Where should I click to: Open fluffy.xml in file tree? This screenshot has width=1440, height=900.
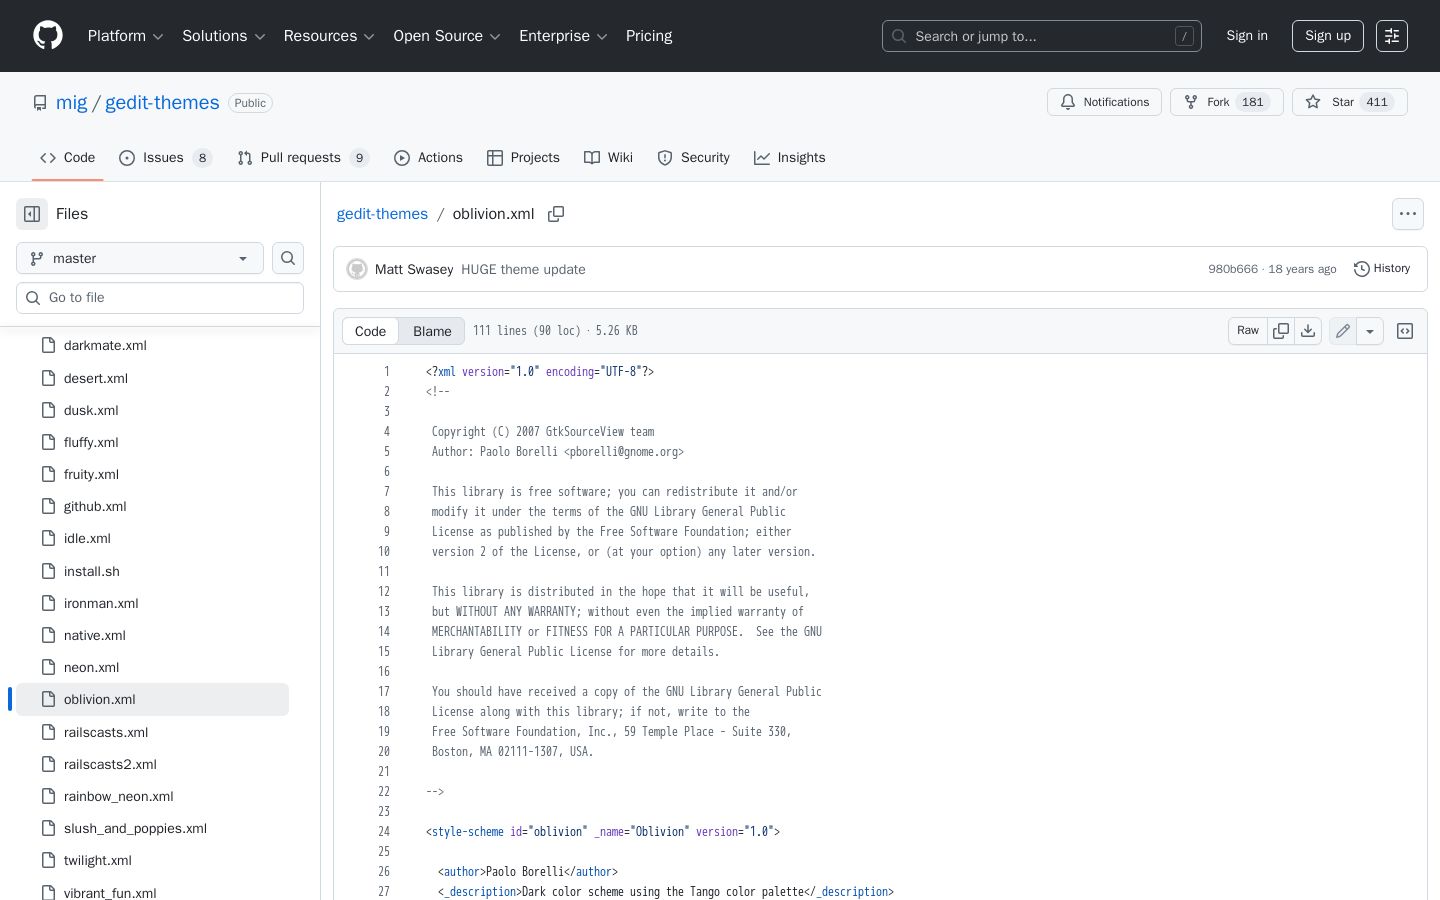(152, 442)
